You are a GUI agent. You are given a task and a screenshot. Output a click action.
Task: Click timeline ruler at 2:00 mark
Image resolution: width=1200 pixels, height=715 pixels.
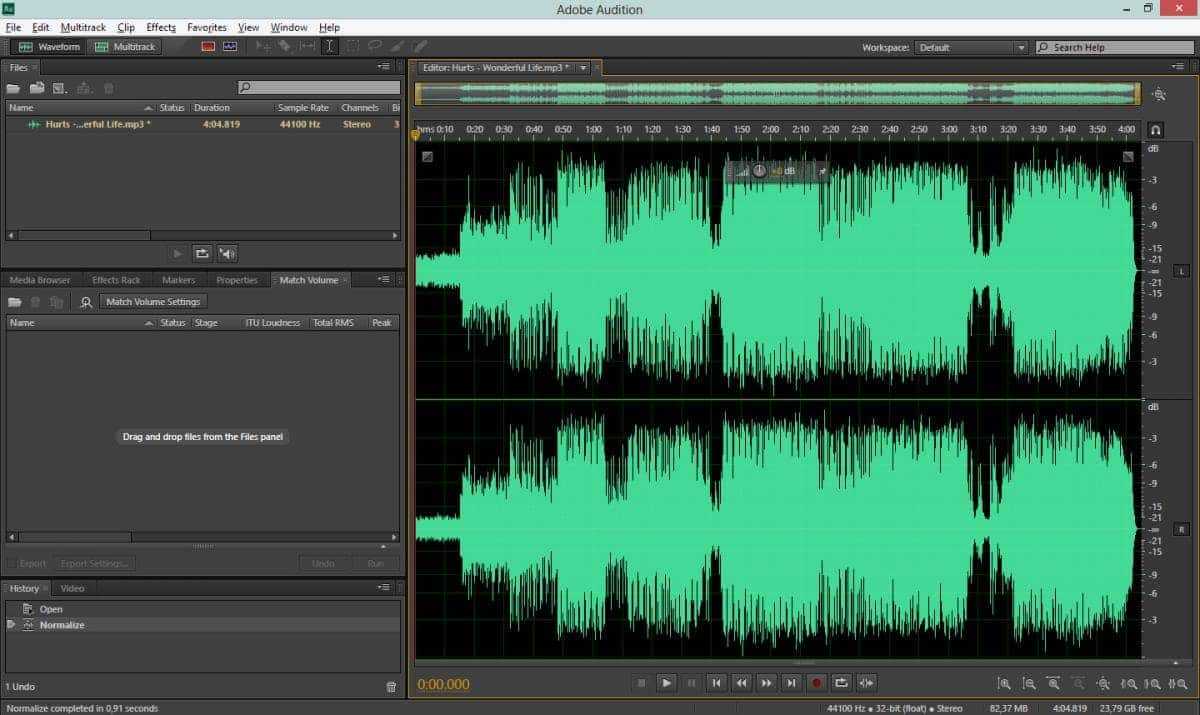point(770,130)
